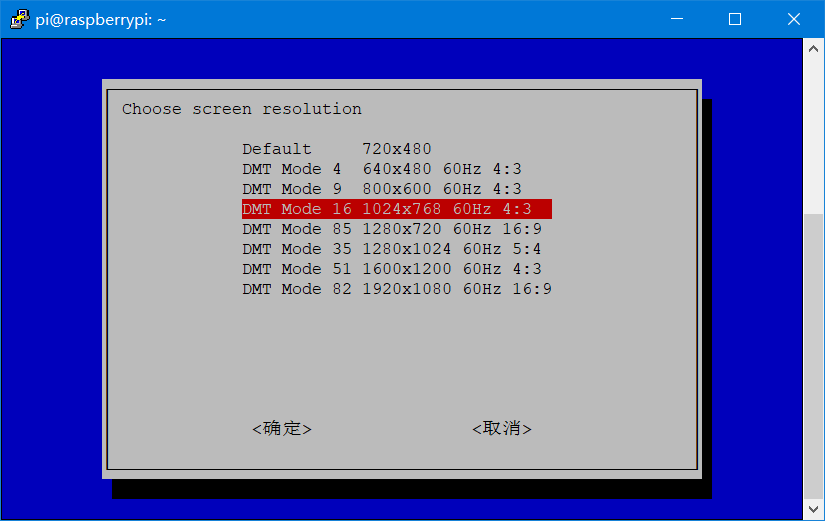The height and width of the screenshot is (521, 825).
Task: Close the pi@raspberrypi terminal window
Action: [x=794, y=19]
